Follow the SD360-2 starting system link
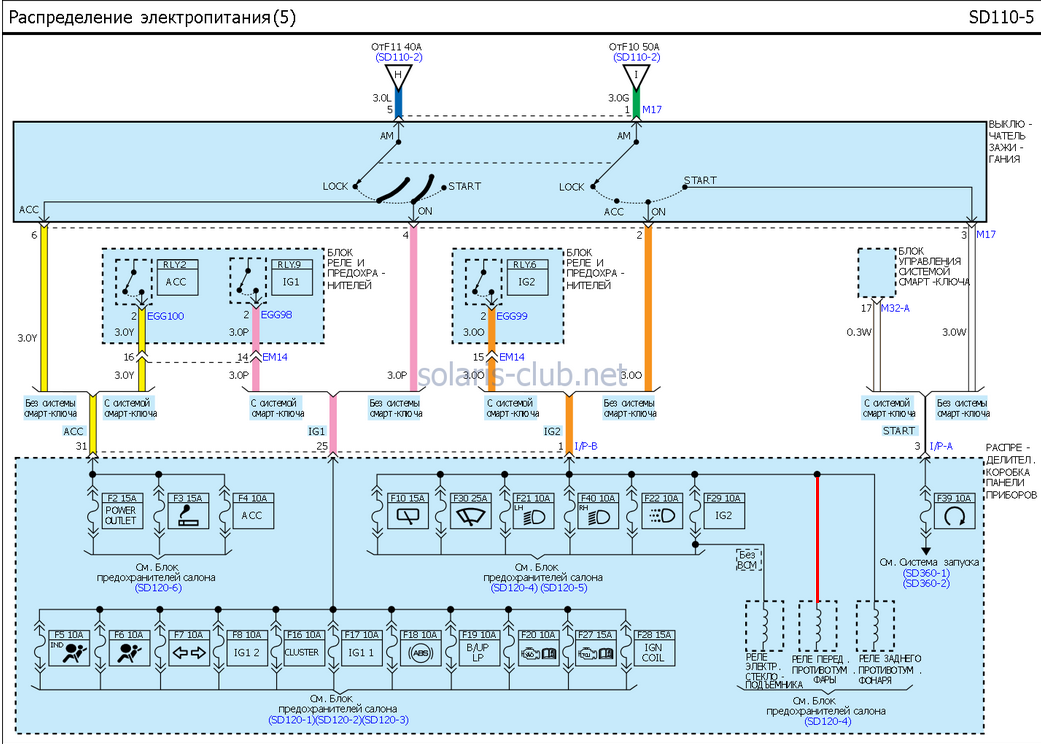The width and height of the screenshot is (1041, 744). pos(926,583)
